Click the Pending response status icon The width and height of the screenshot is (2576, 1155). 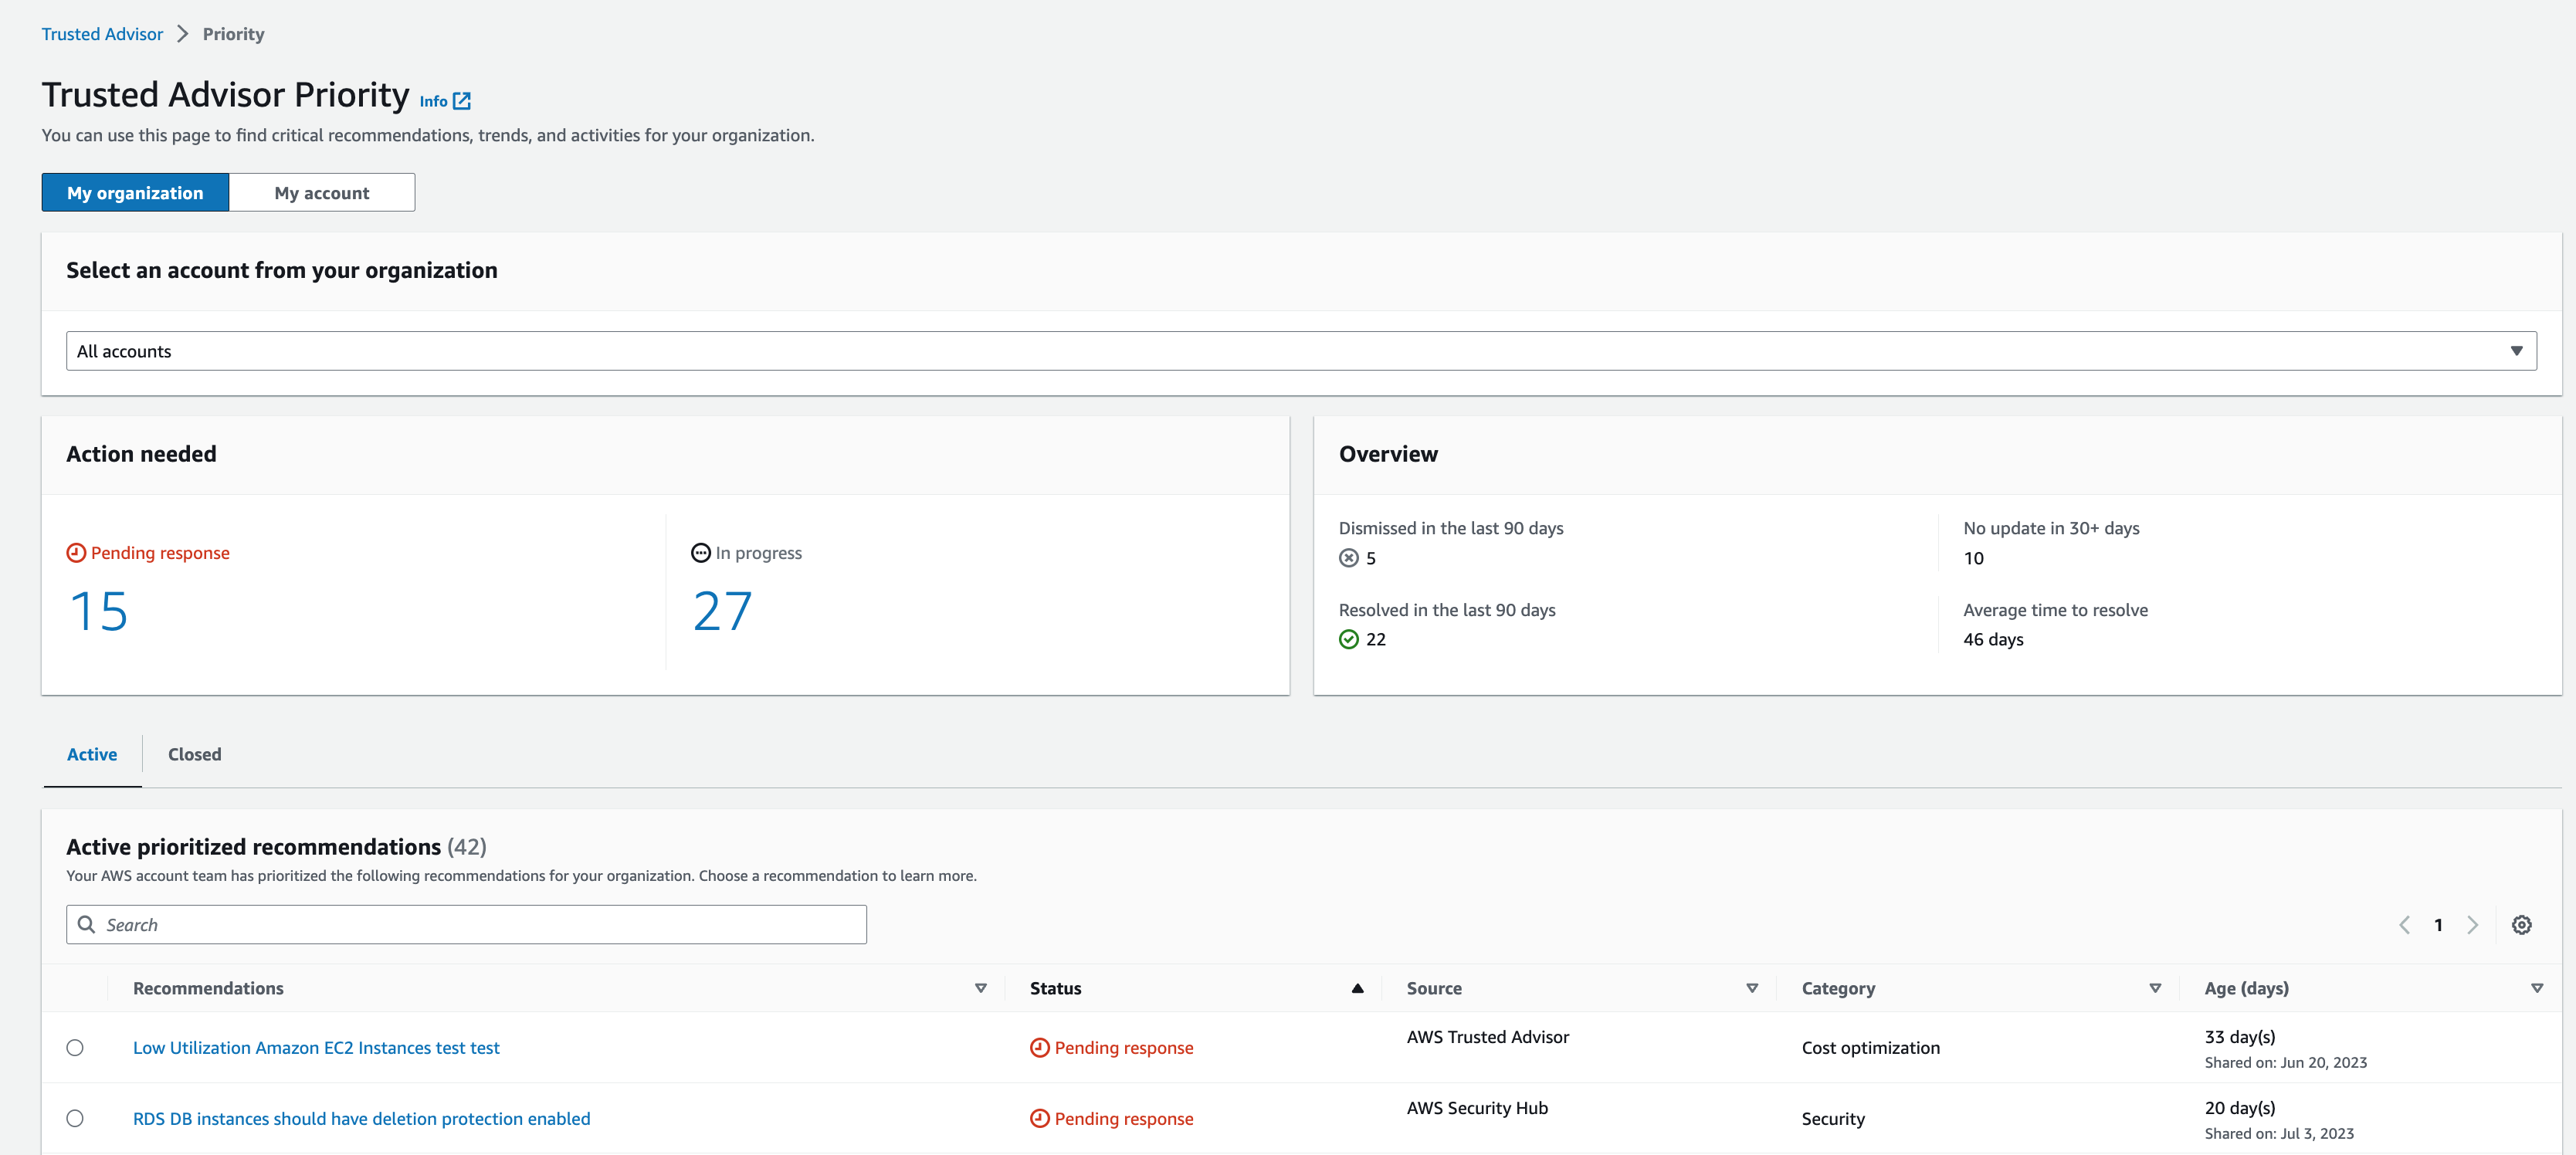[77, 552]
